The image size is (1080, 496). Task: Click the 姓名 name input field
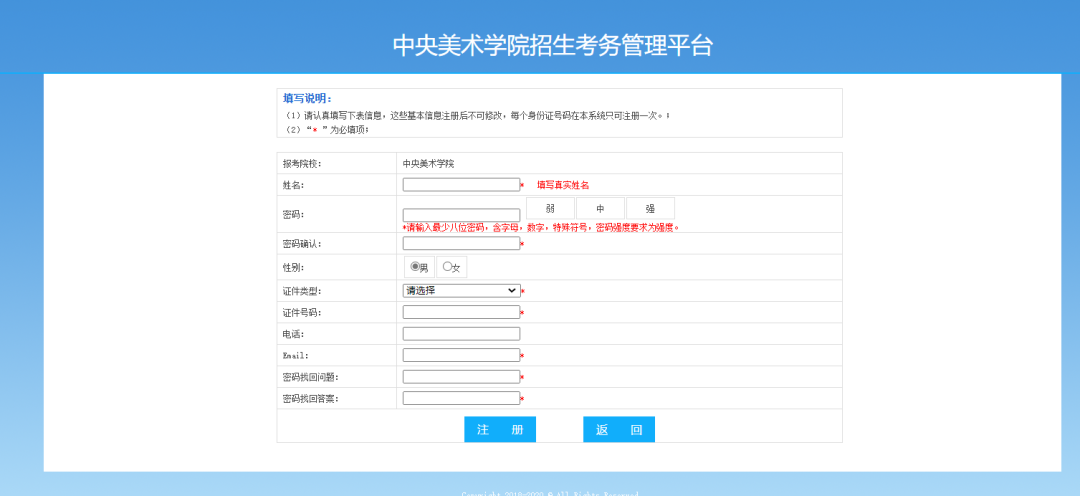click(x=461, y=185)
